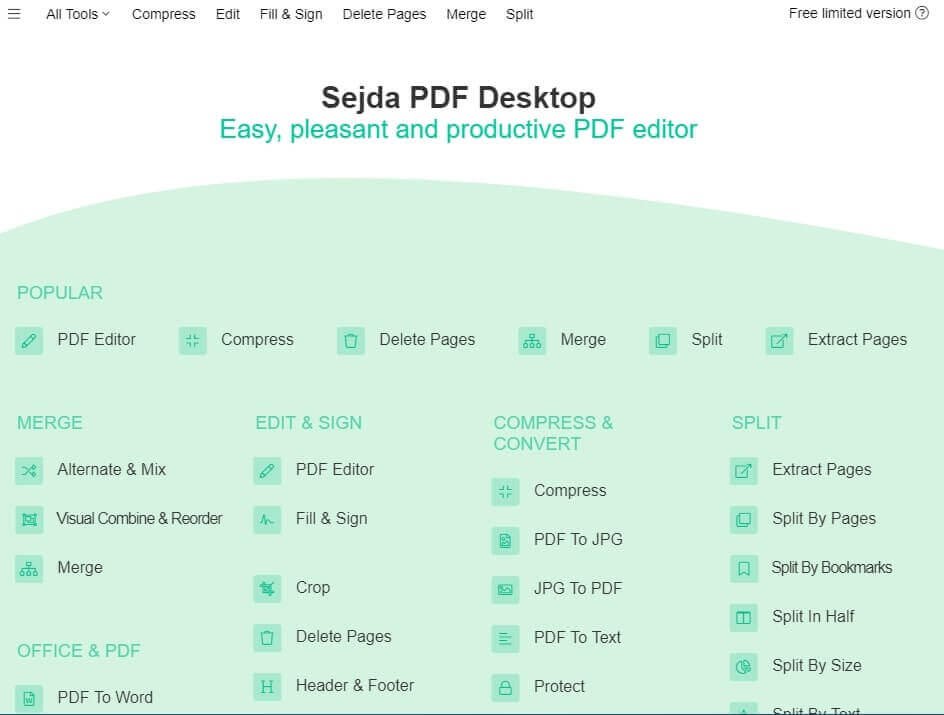
Task: Open Delete Pages in Edit & Sign section
Action: tap(343, 636)
